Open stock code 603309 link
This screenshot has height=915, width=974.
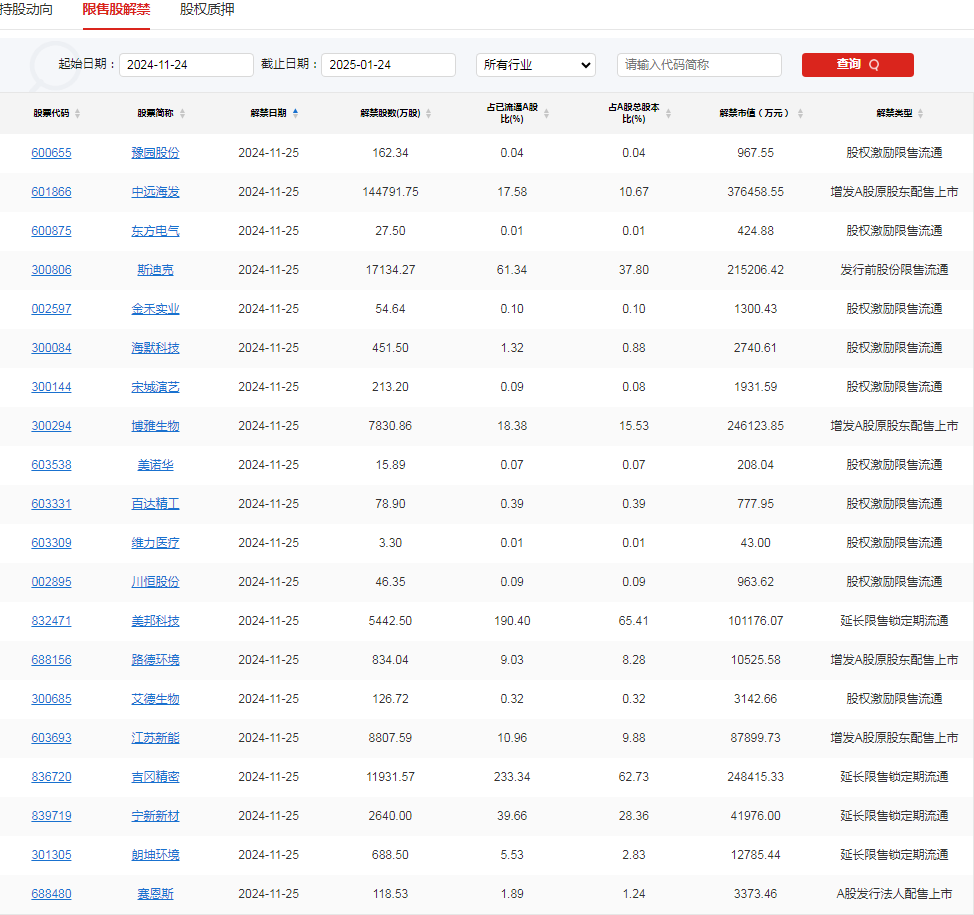tap(52, 543)
